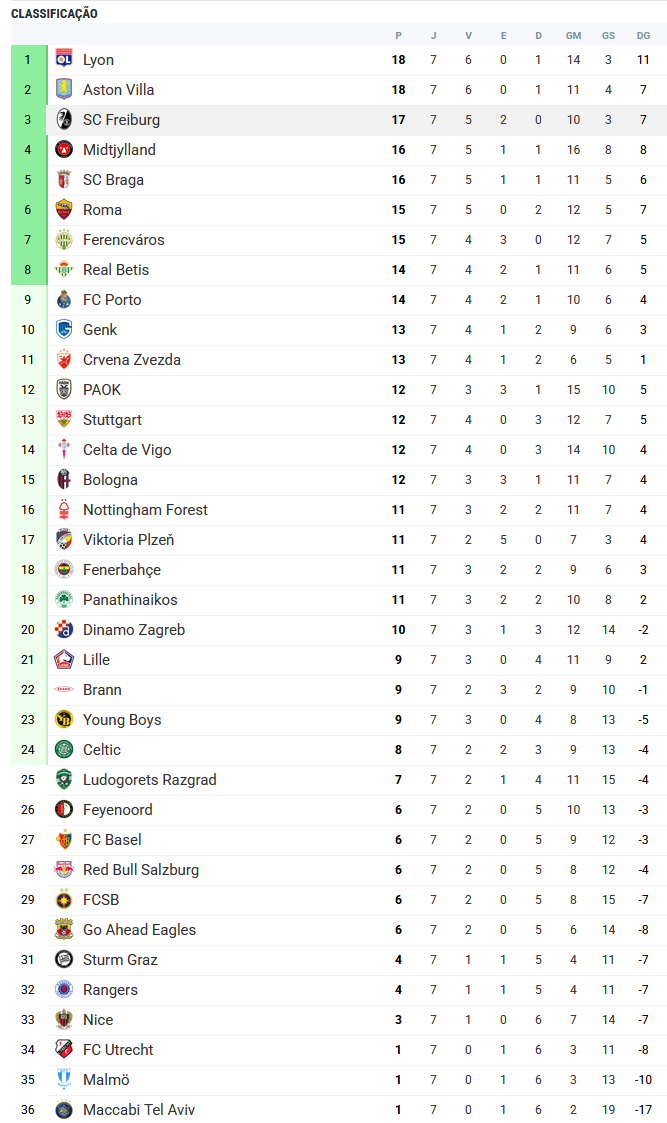Image resolution: width=667 pixels, height=1123 pixels.
Task: Click the Lille club crest icon
Action: [64, 660]
